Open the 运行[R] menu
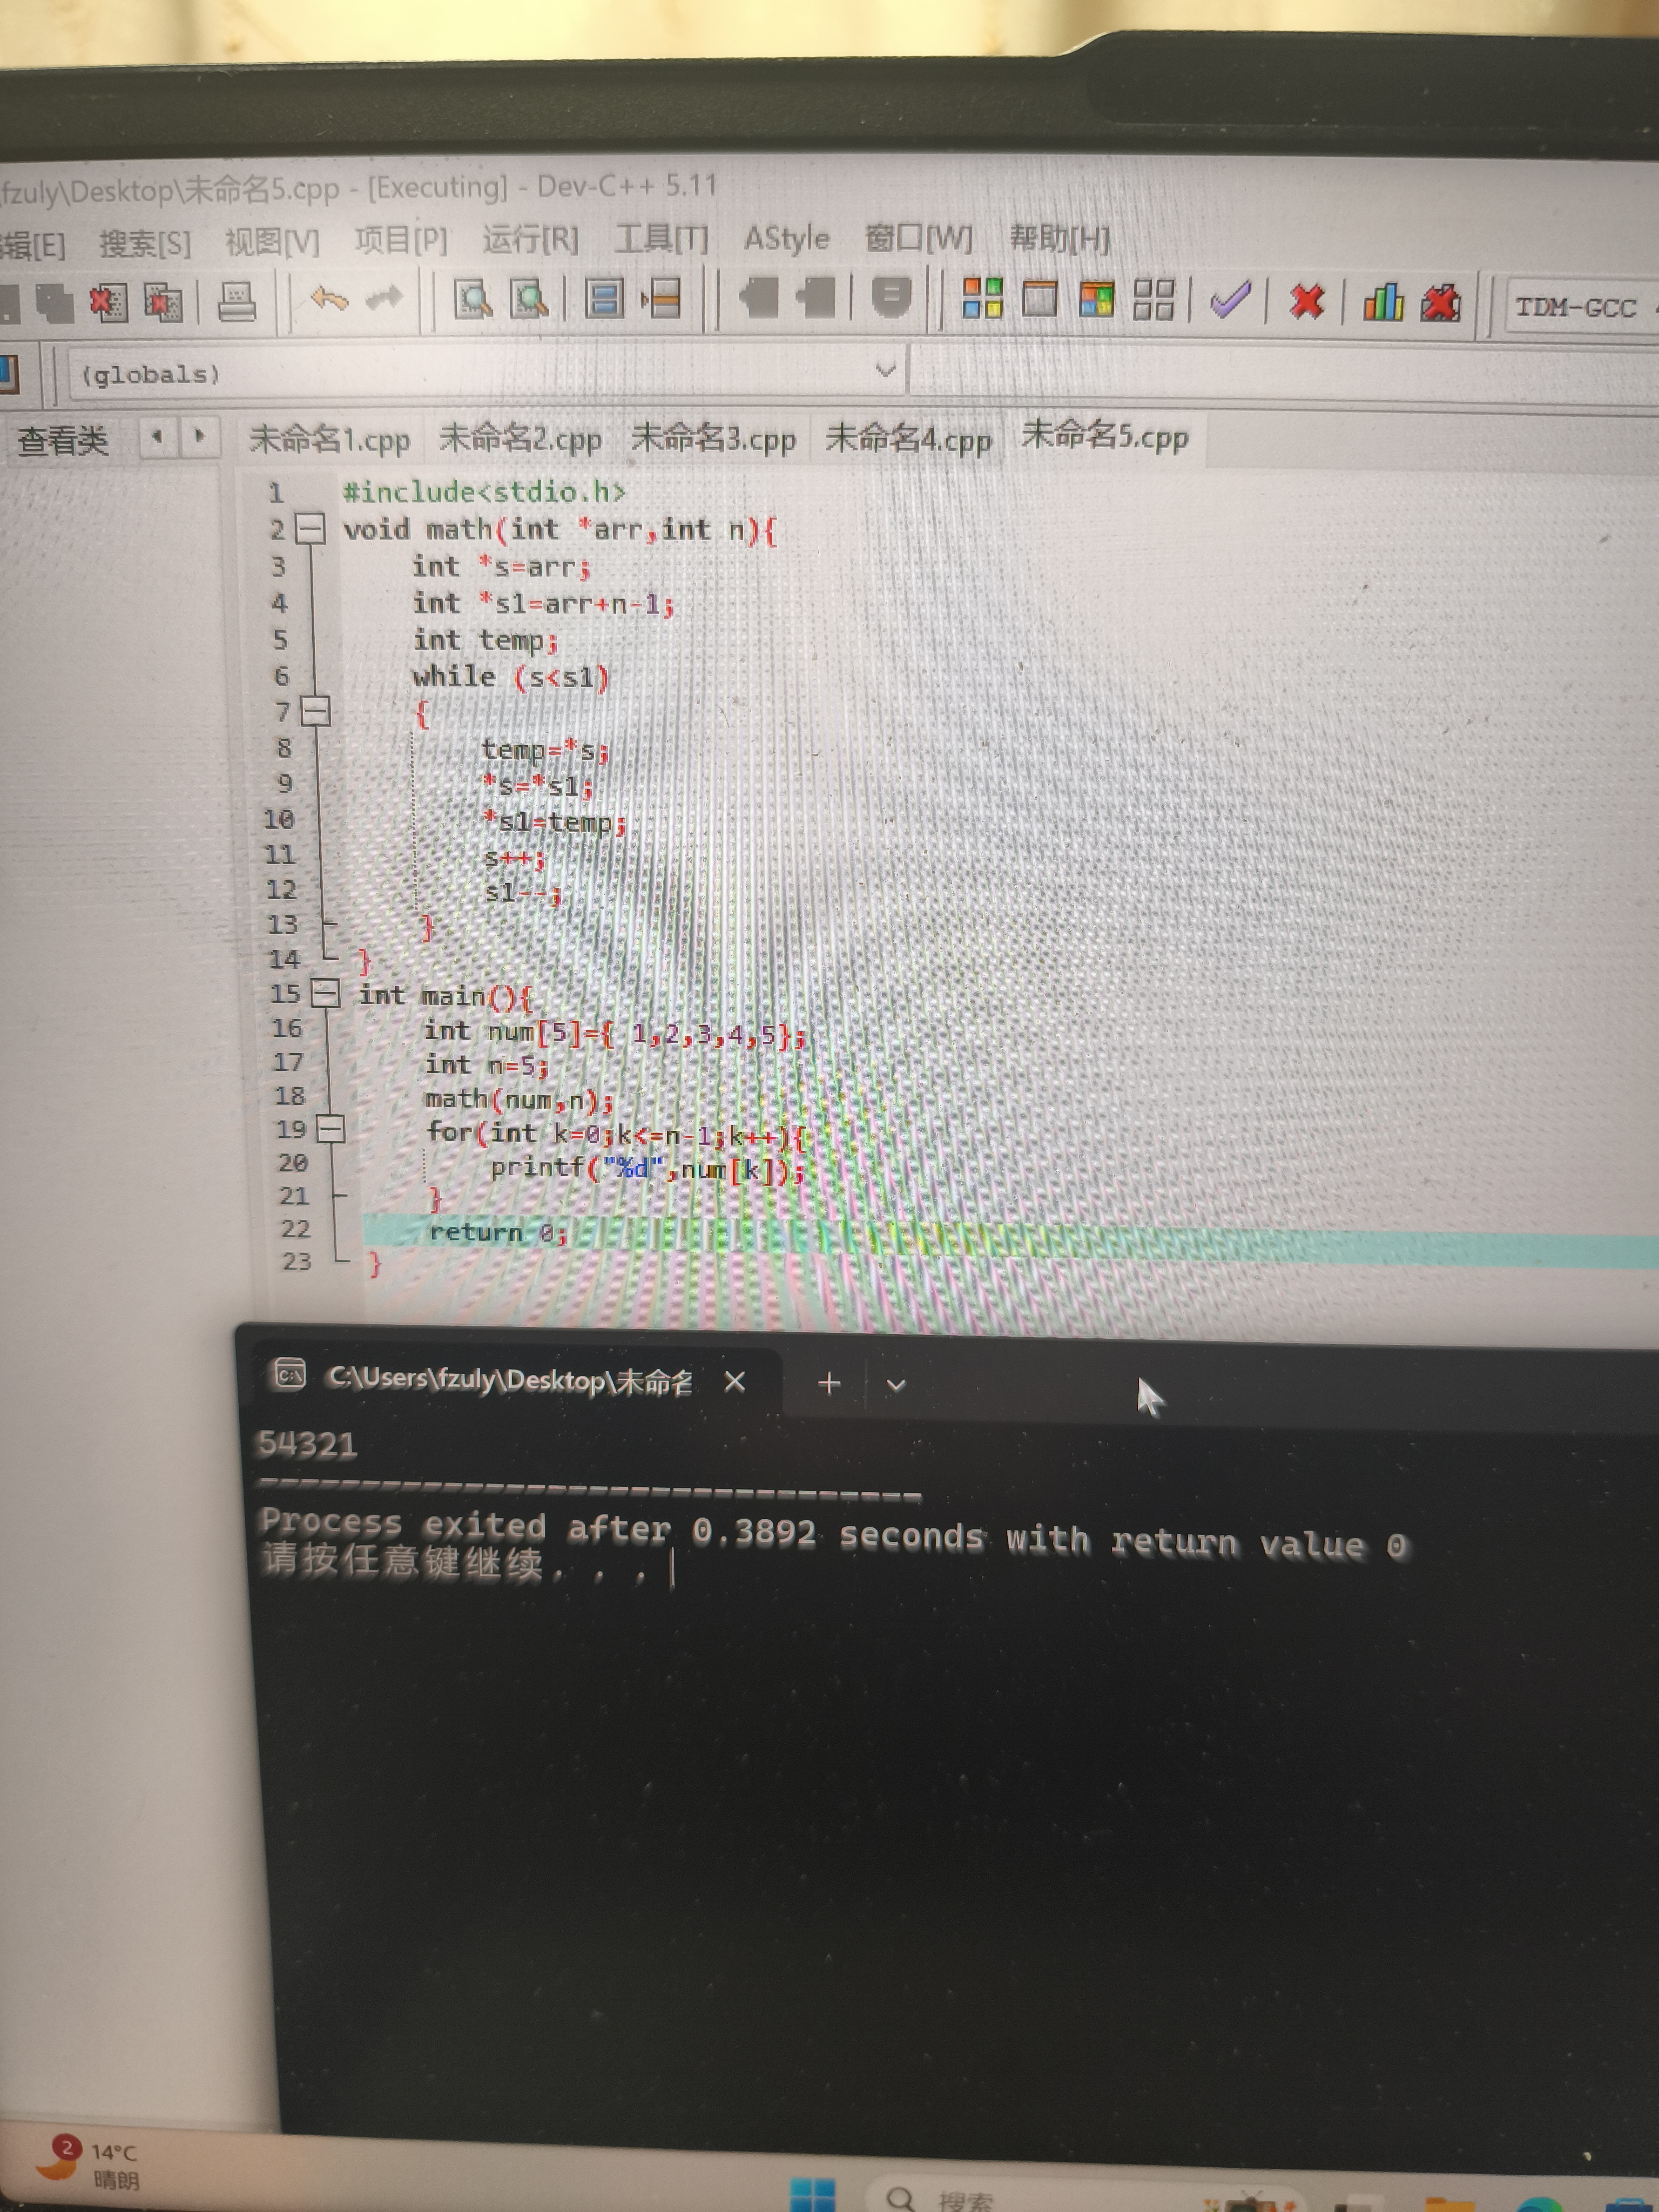Viewport: 1659px width, 2212px height. pyautogui.click(x=530, y=240)
